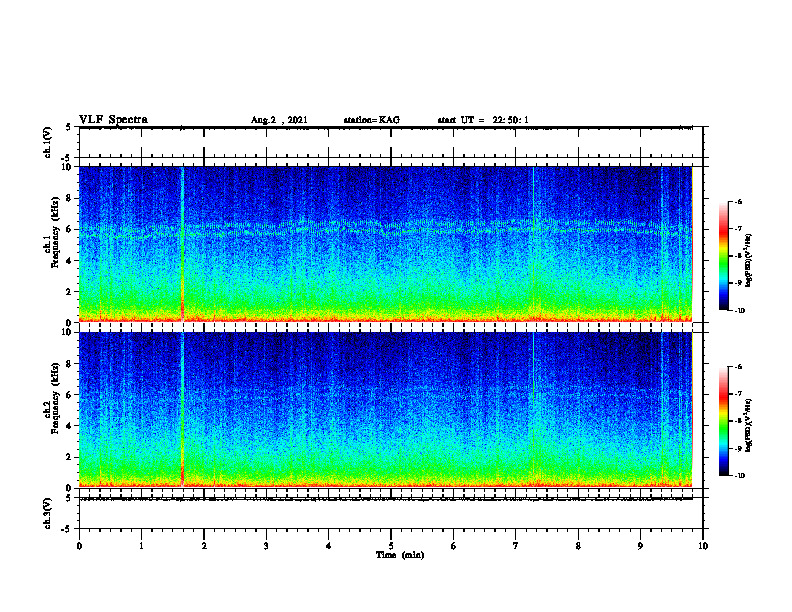Click the "Time (min)" x-axis label
The height and width of the screenshot is (612, 792).
point(400,555)
